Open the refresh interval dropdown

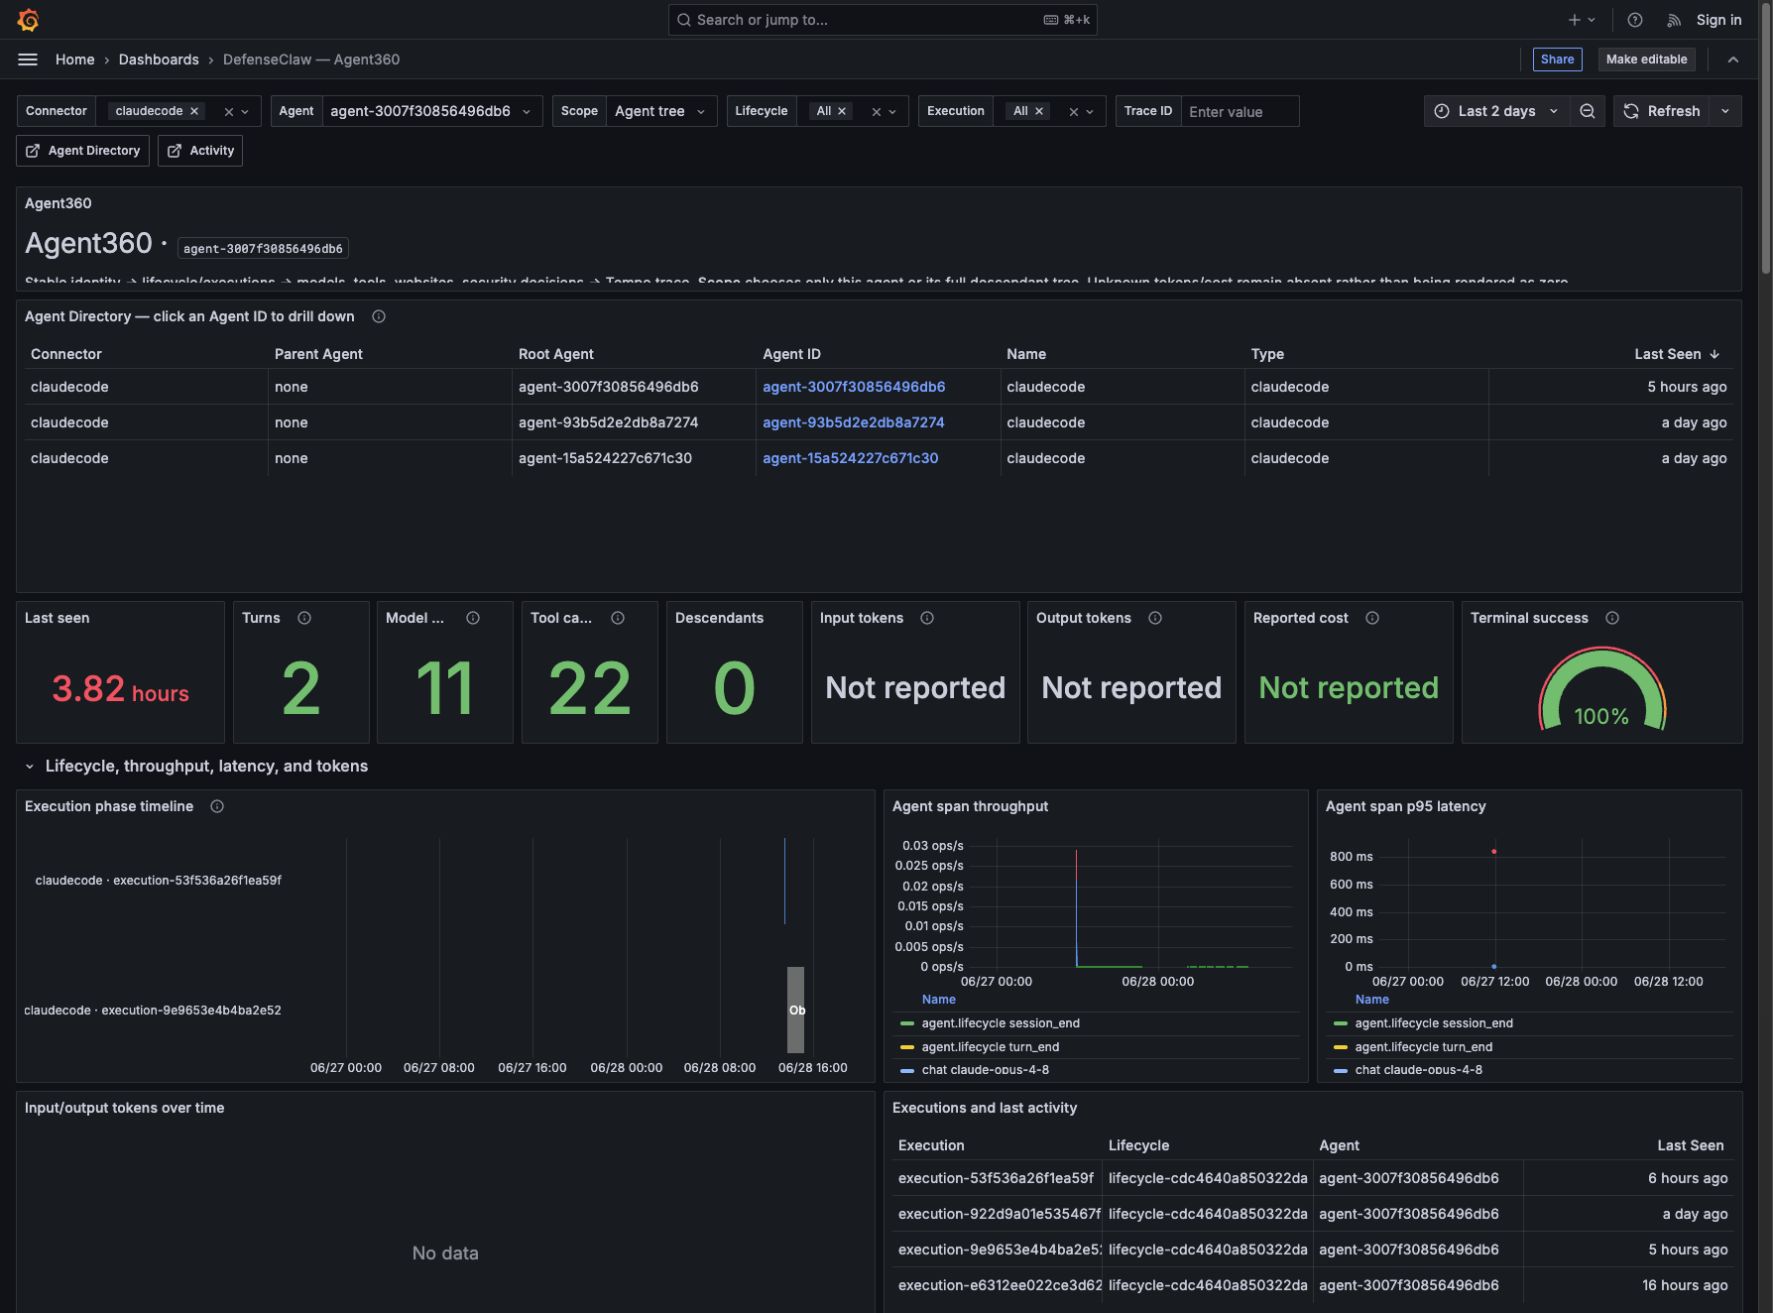pyautogui.click(x=1725, y=111)
